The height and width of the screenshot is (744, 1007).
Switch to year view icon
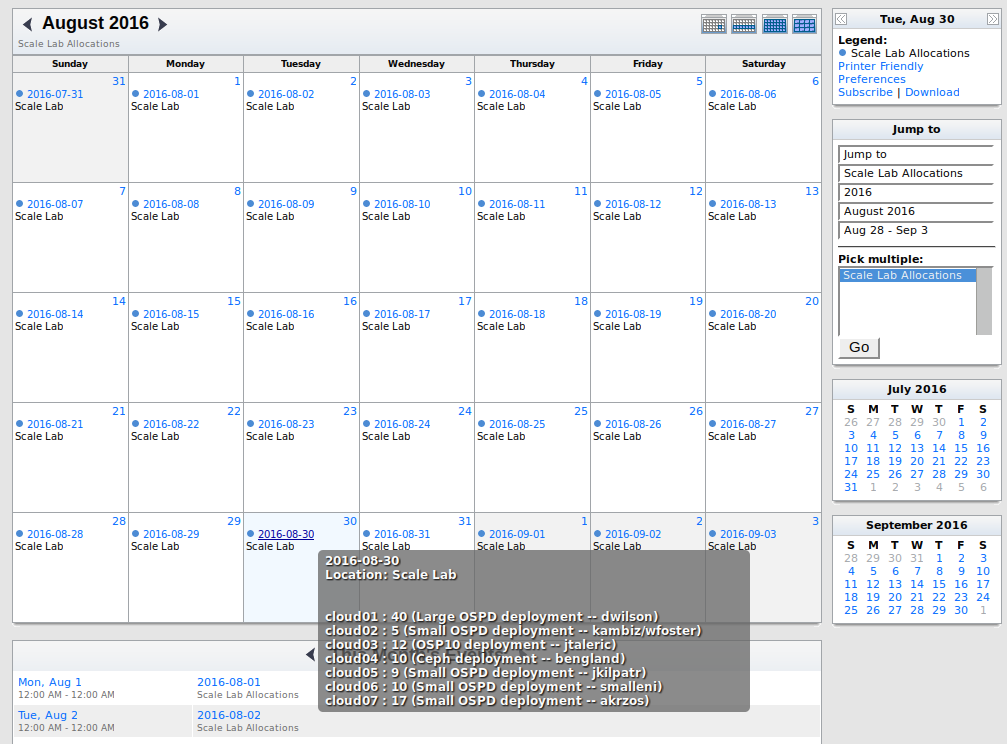pyautogui.click(x=804, y=25)
